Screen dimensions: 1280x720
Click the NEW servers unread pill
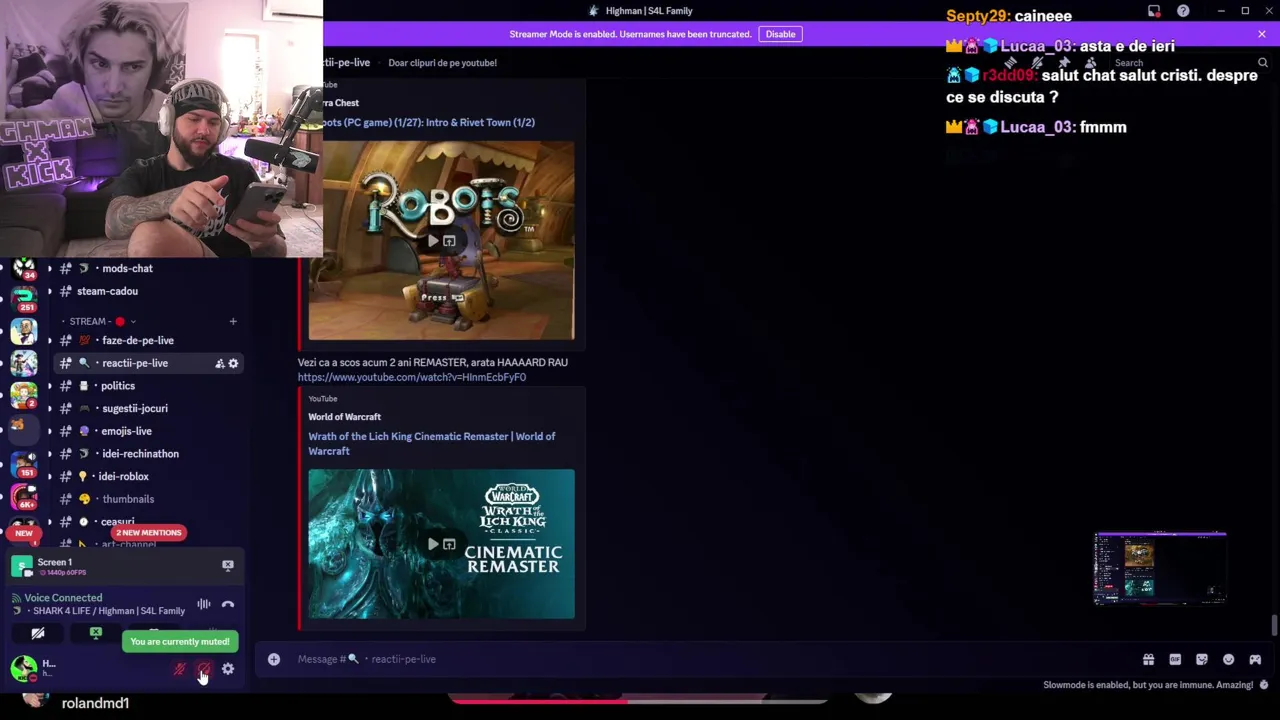[x=24, y=533]
